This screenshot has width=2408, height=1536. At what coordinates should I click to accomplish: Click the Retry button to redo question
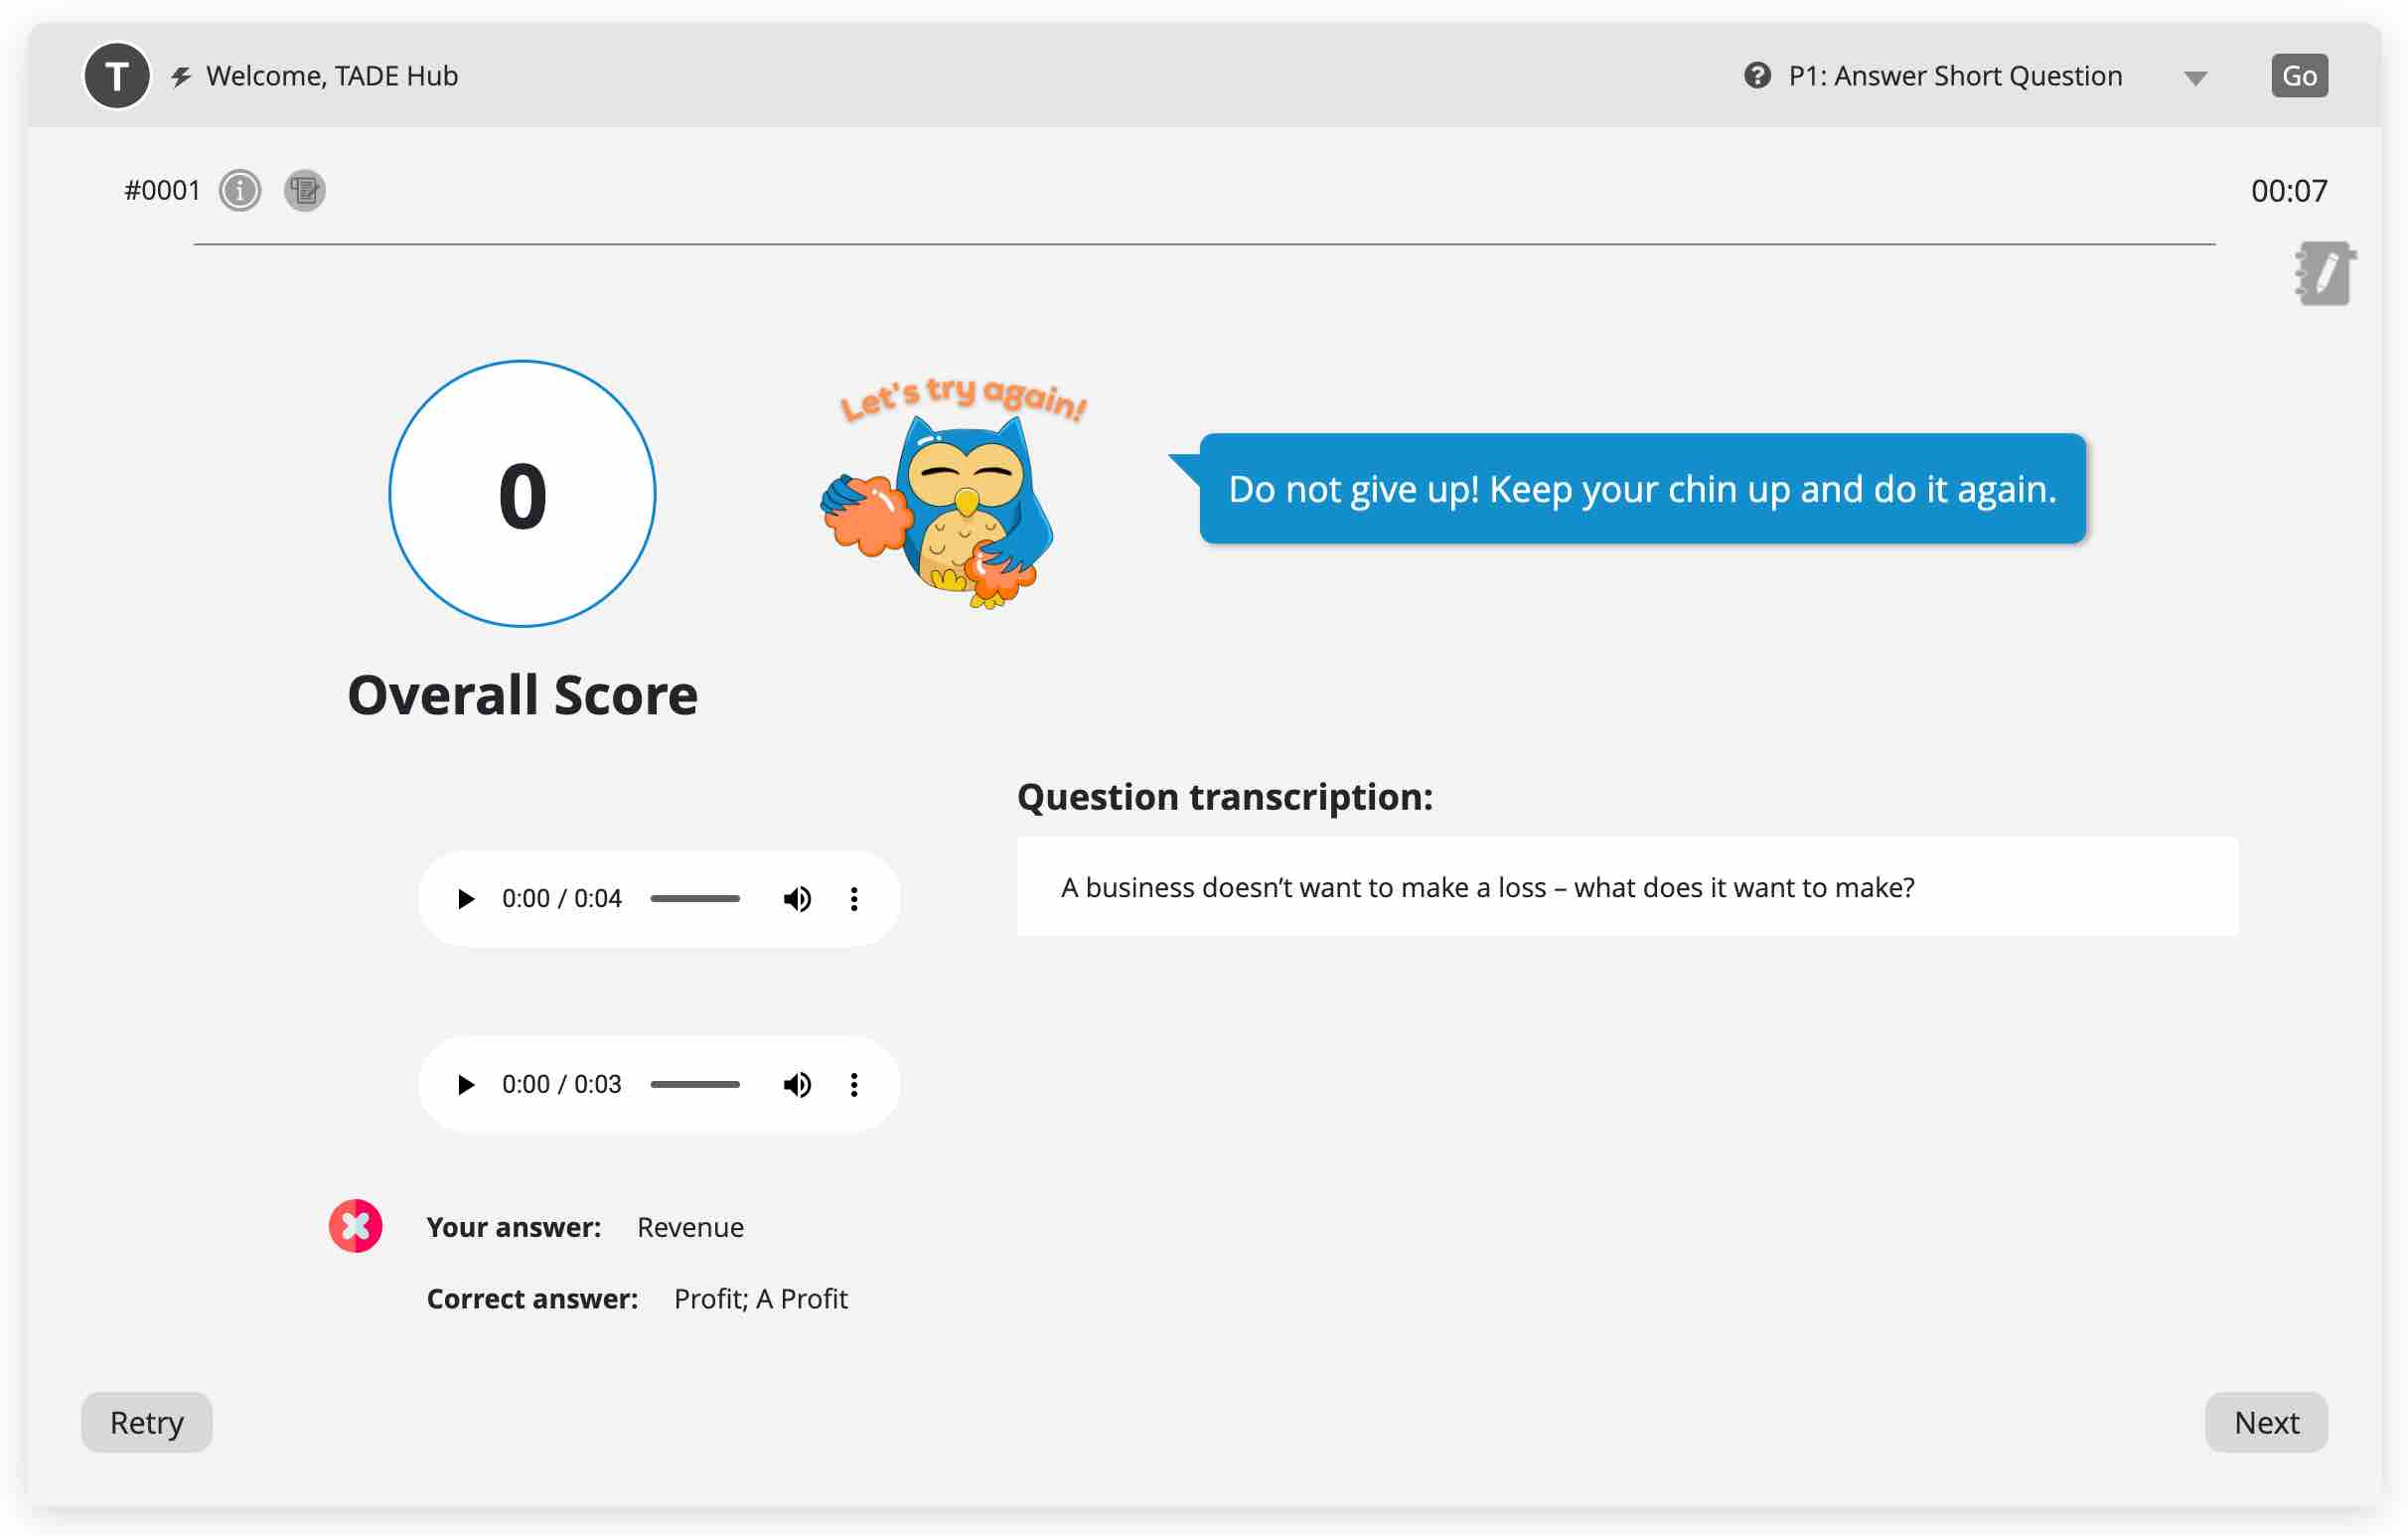pyautogui.click(x=147, y=1422)
